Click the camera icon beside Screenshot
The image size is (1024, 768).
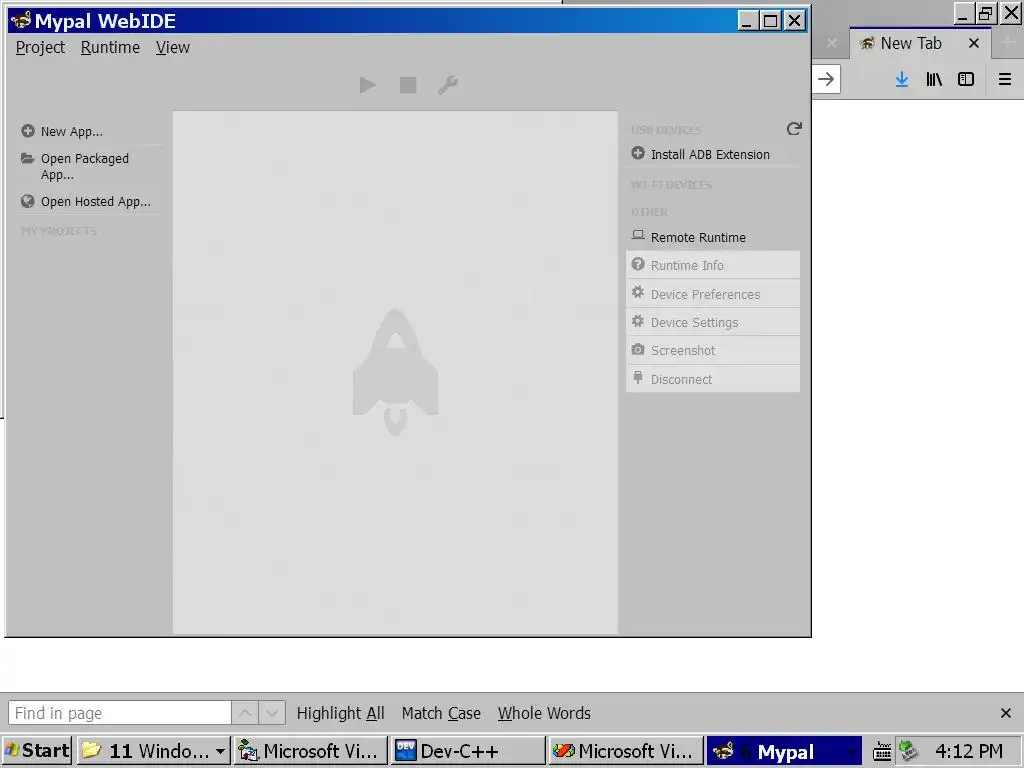(638, 349)
